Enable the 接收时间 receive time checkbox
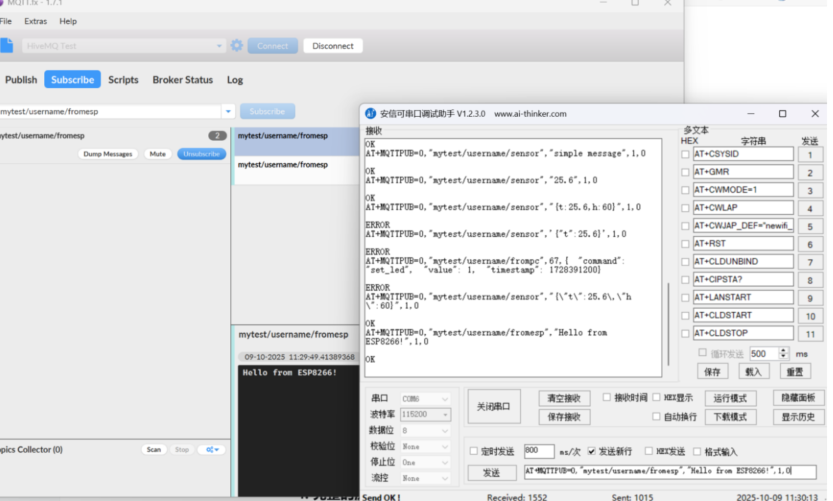The height and width of the screenshot is (501, 833). (x=607, y=397)
